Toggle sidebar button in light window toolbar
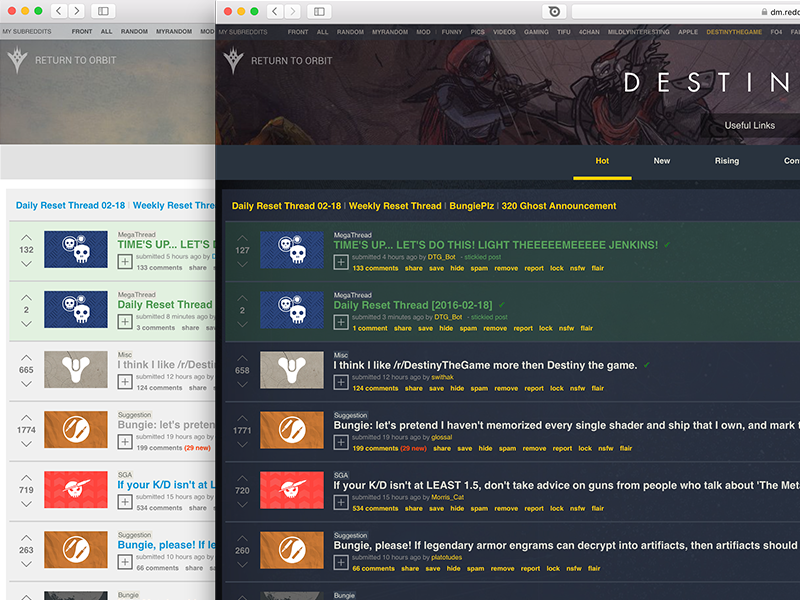This screenshot has width=800, height=600. point(103,11)
